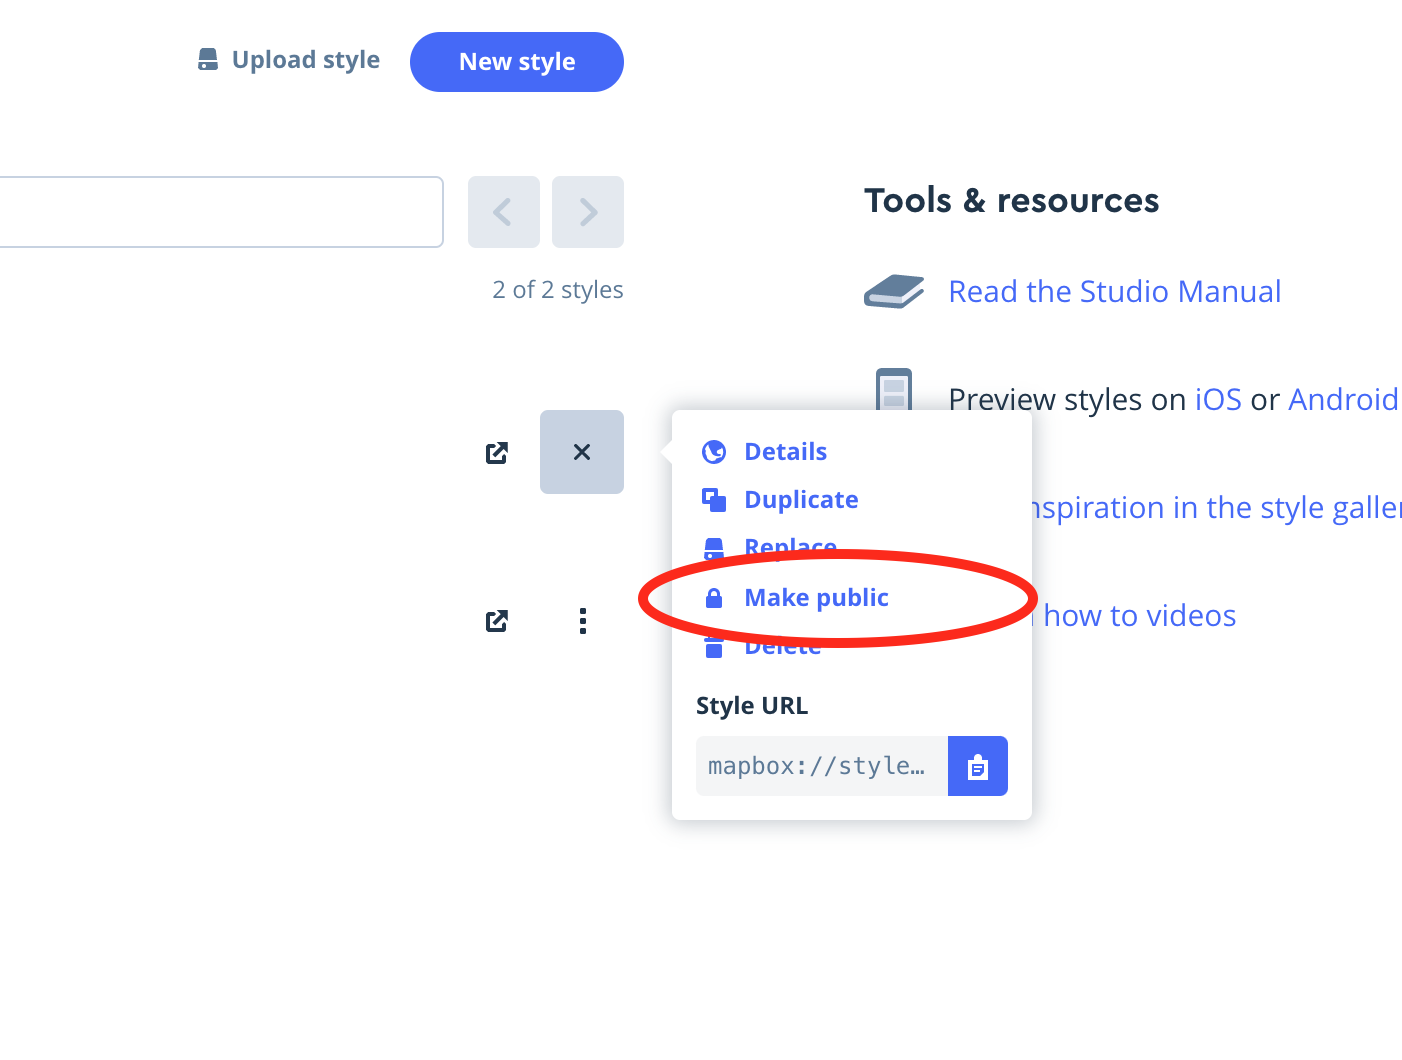Close the style options menu with X
1402x1060 pixels.
coord(582,452)
